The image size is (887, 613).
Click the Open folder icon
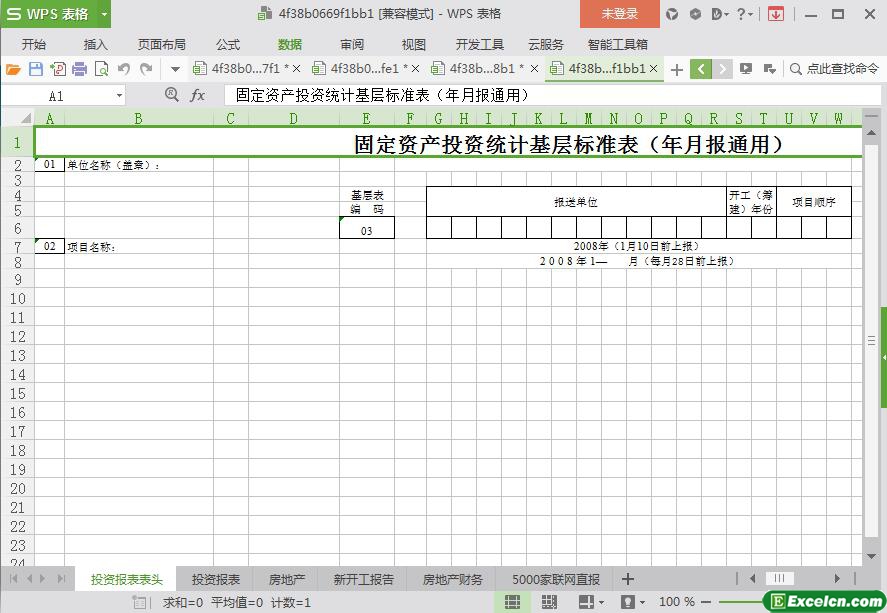(x=13, y=69)
